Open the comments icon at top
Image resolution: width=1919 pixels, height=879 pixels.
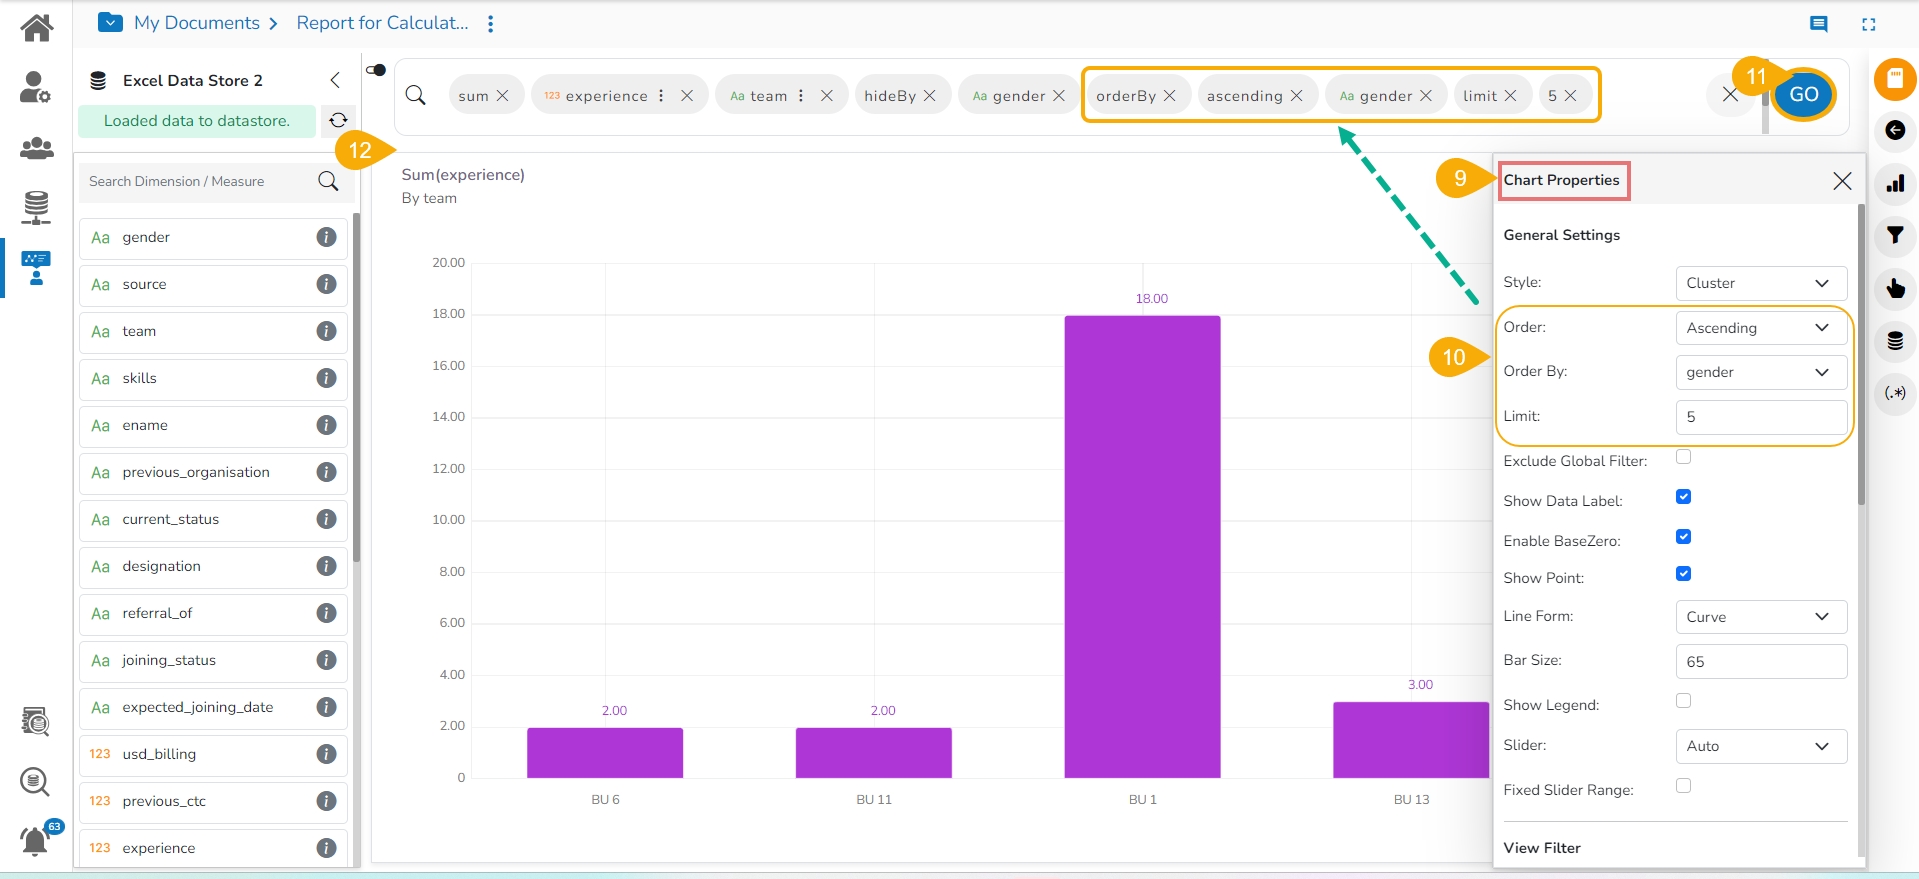pyautogui.click(x=1818, y=24)
